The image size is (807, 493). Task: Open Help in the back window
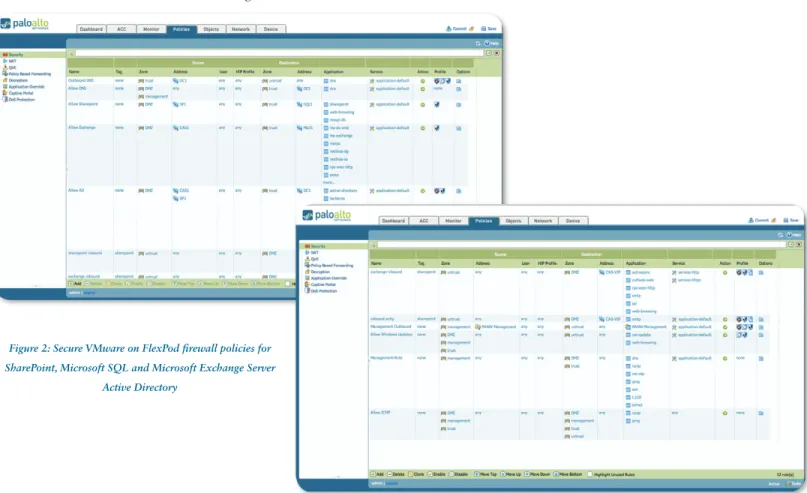492,43
